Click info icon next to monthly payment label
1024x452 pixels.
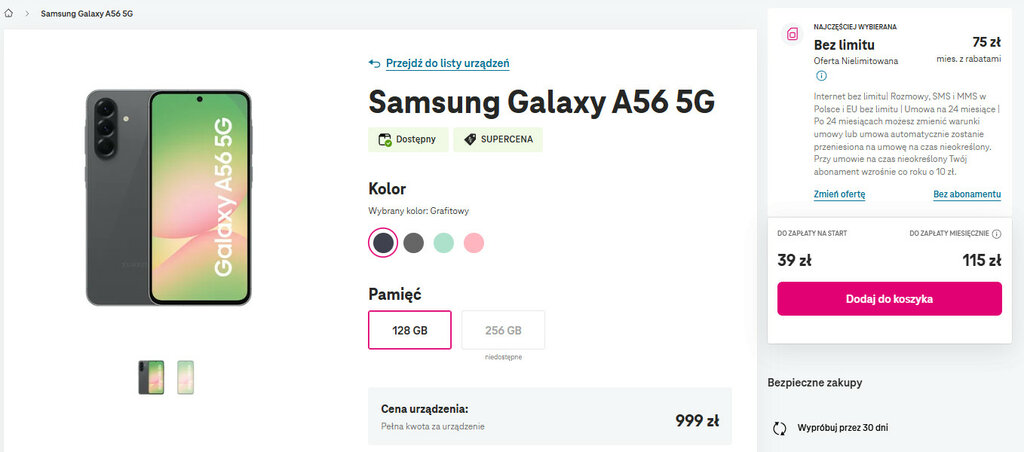pyautogui.click(x=996, y=233)
